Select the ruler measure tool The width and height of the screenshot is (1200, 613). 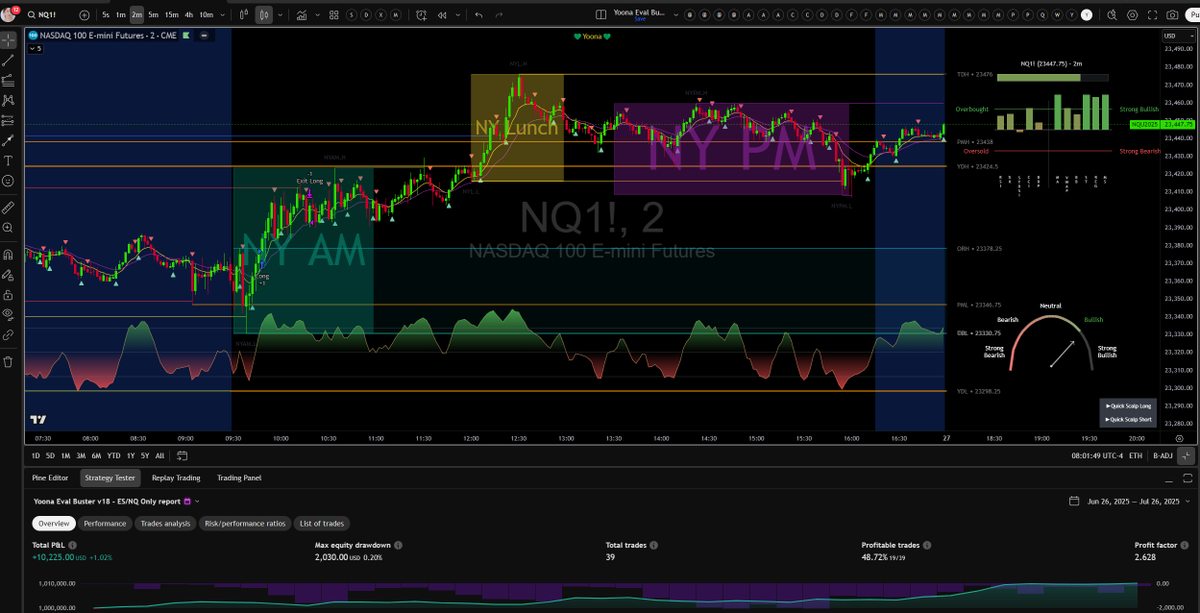coord(9,208)
